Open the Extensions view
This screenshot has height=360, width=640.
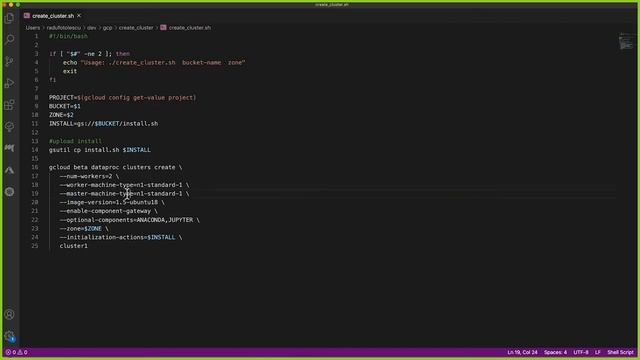coord(9,105)
